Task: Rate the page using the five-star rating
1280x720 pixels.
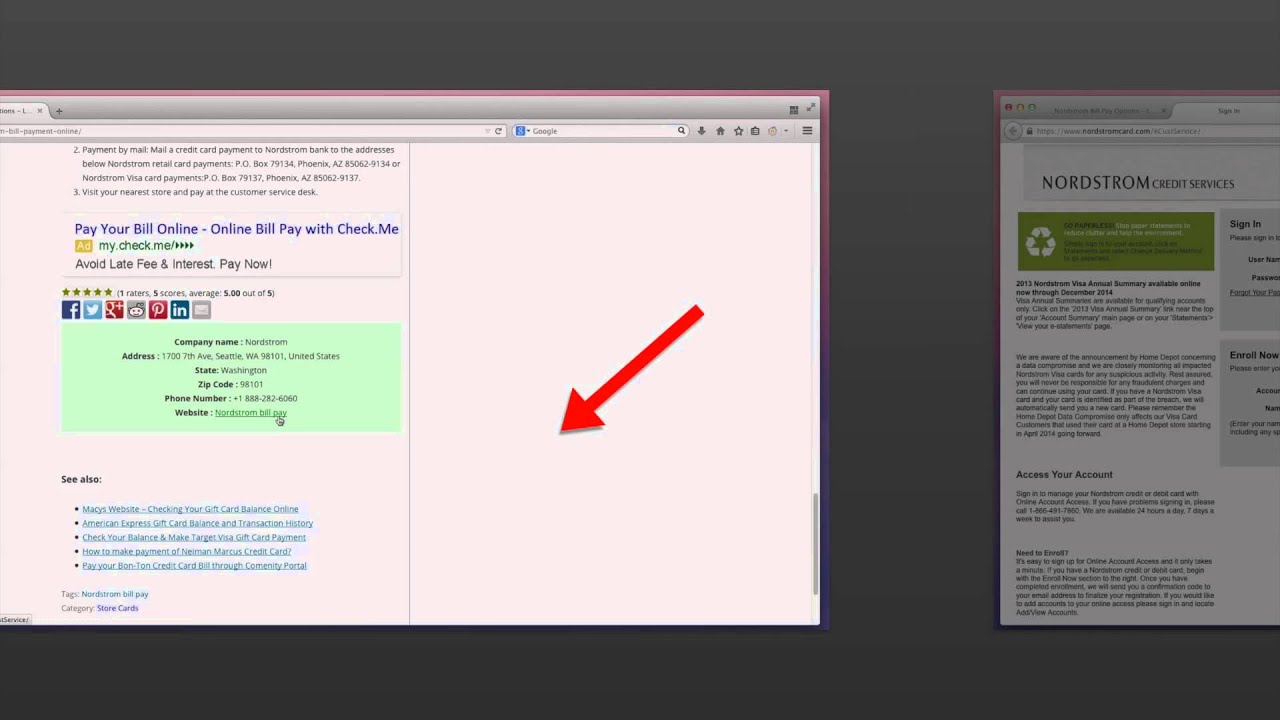Action: (x=87, y=293)
